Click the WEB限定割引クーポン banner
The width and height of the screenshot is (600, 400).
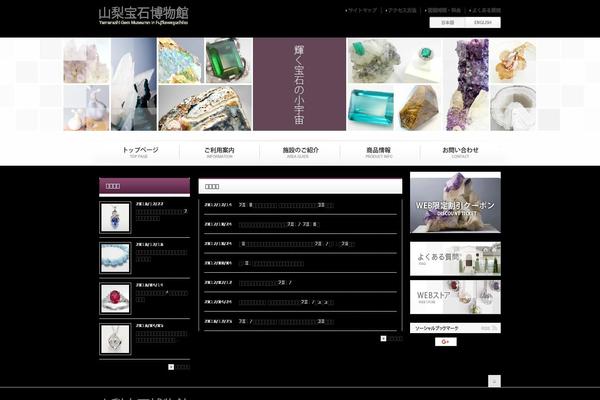(455, 202)
